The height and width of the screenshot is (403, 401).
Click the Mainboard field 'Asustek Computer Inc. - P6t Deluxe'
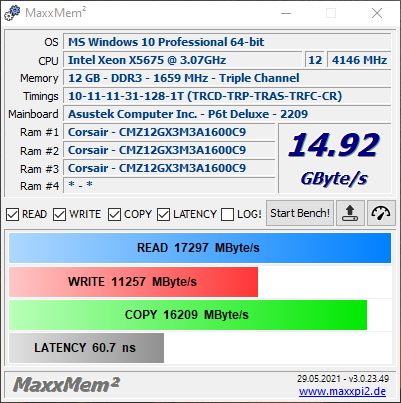pyautogui.click(x=227, y=114)
